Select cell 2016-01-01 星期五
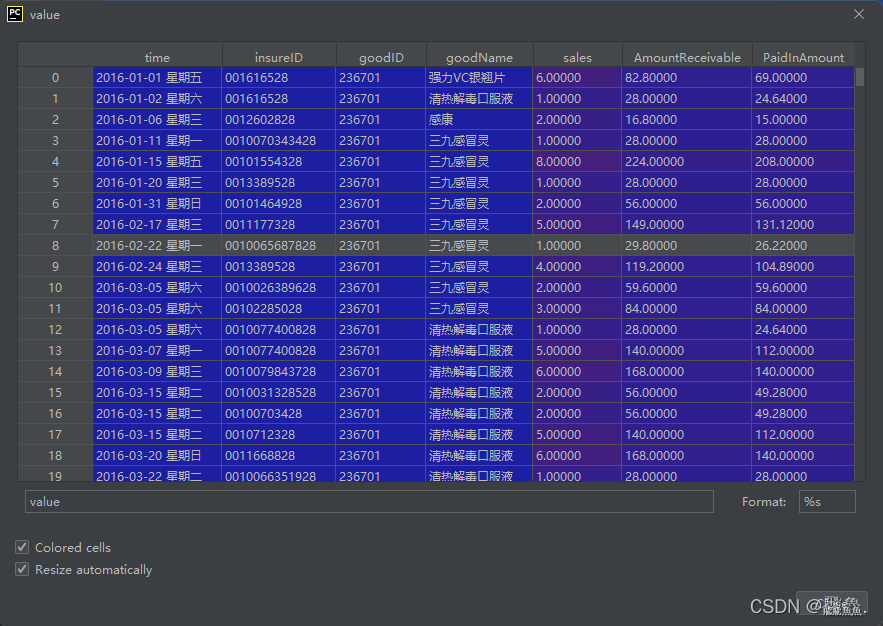The width and height of the screenshot is (883, 626). [157, 78]
